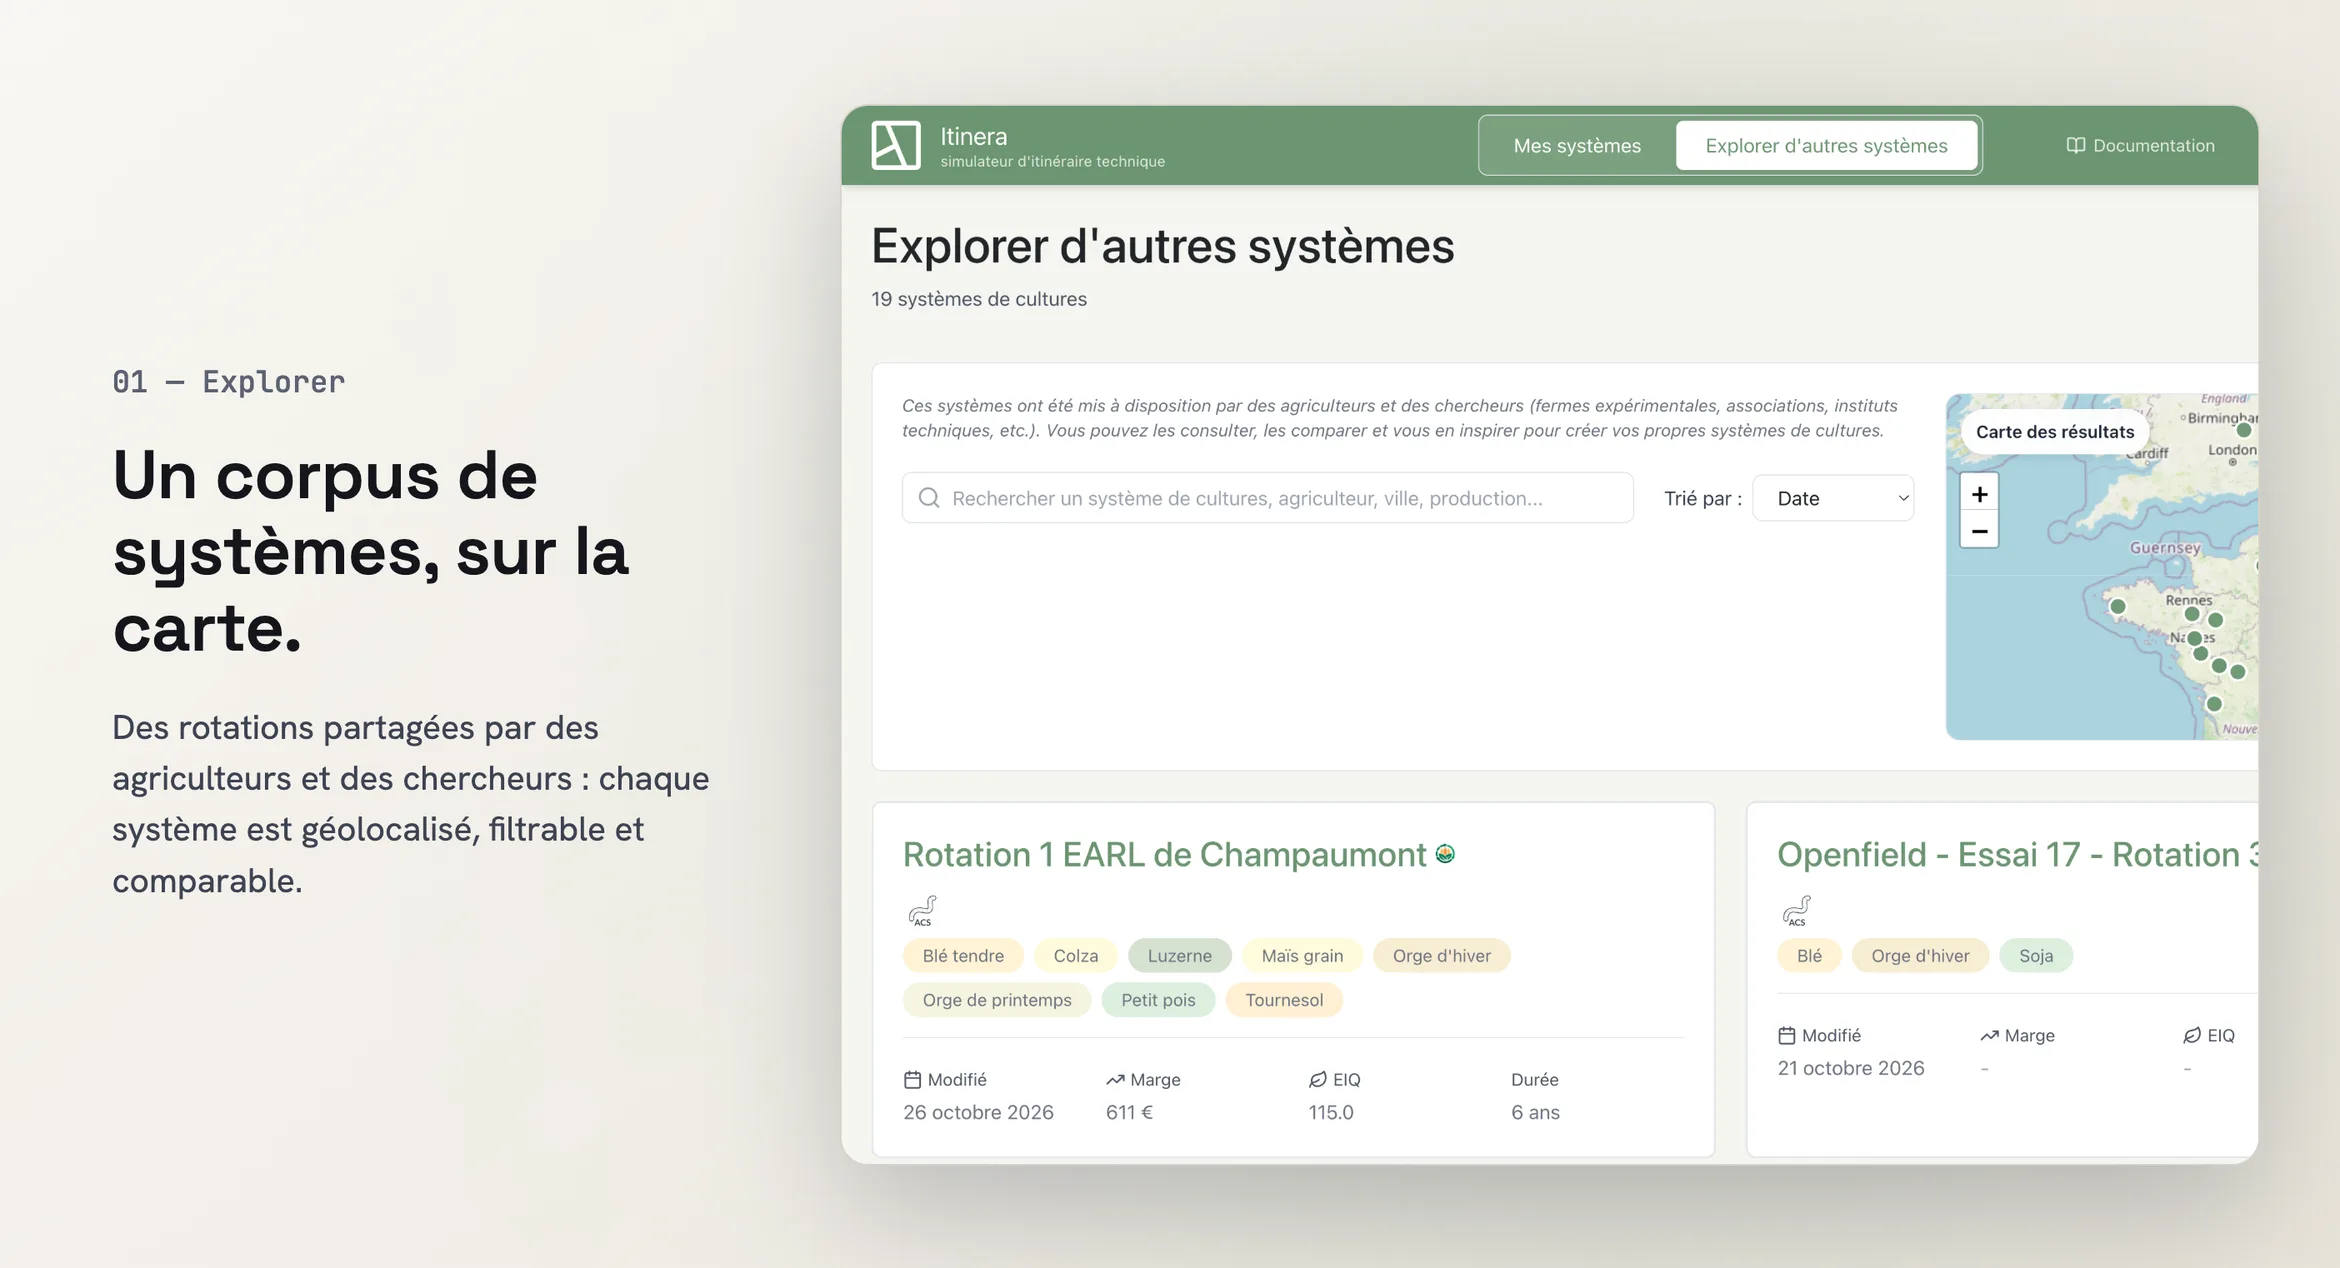Click the search magnifier icon
The height and width of the screenshot is (1268, 2340).
click(929, 498)
